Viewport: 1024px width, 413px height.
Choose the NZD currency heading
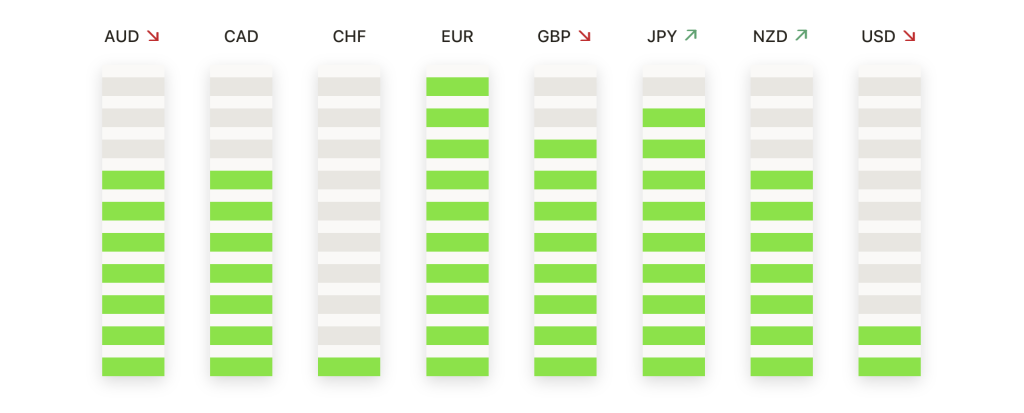click(770, 37)
